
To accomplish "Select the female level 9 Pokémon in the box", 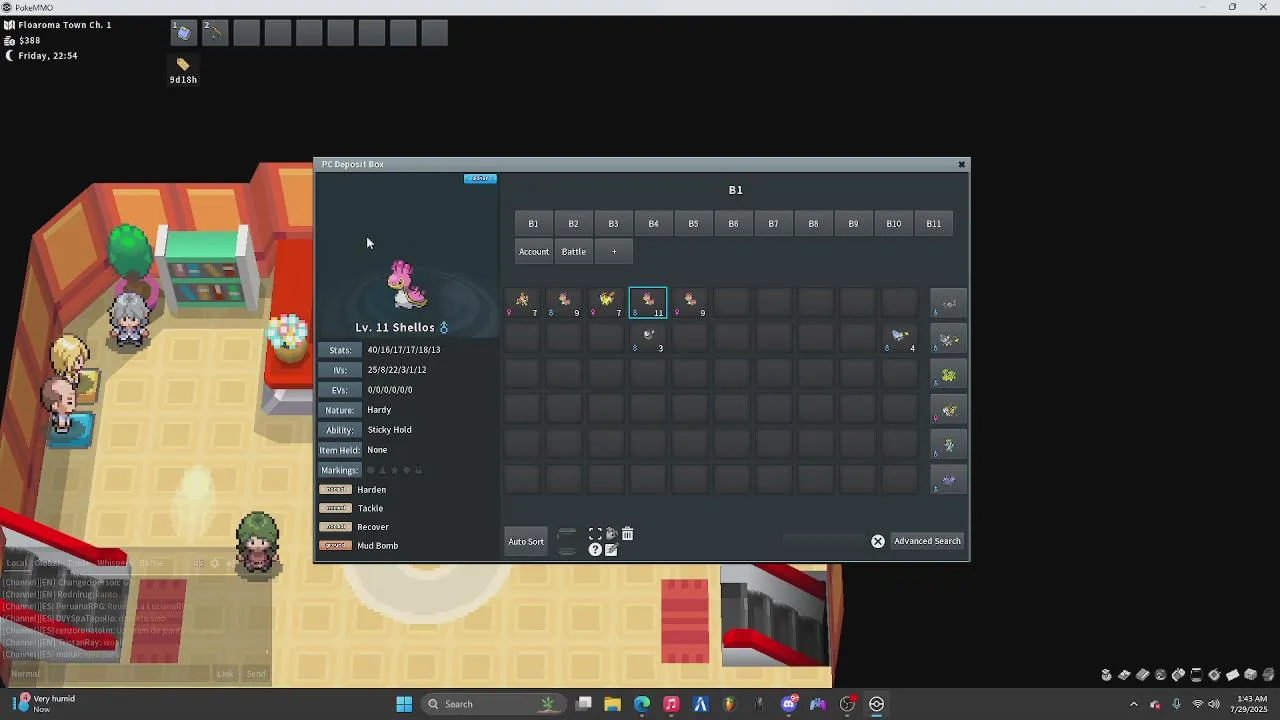I will pos(690,303).
